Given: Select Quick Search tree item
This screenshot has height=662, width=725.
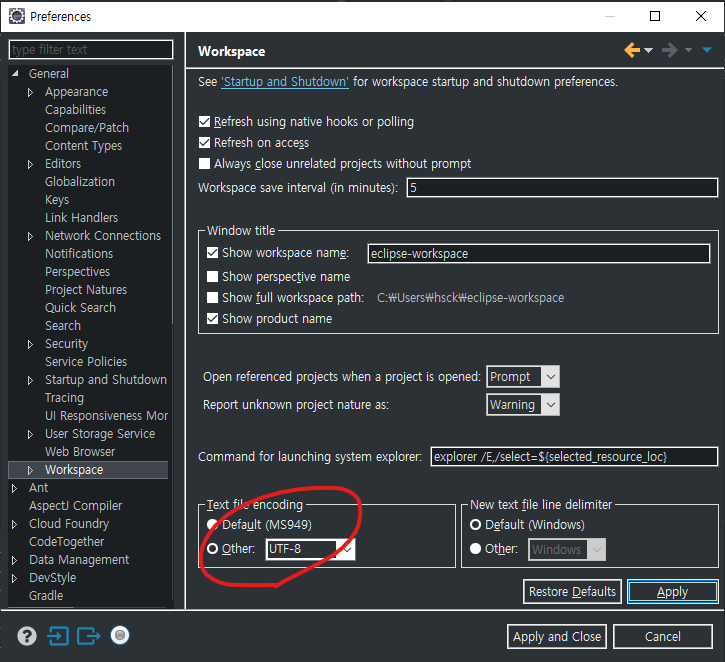Looking at the screenshot, I should tap(80, 308).
